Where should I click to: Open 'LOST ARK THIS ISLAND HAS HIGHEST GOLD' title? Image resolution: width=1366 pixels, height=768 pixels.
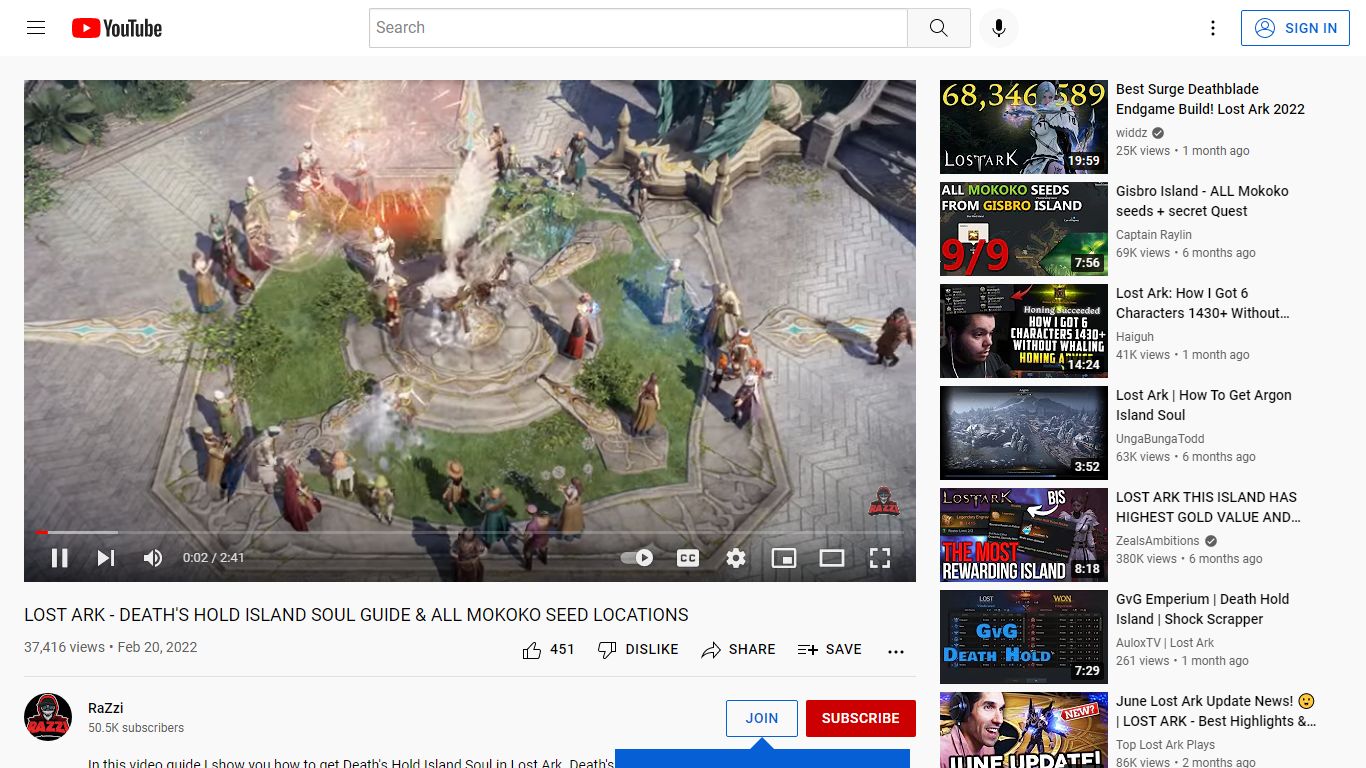pos(1208,507)
